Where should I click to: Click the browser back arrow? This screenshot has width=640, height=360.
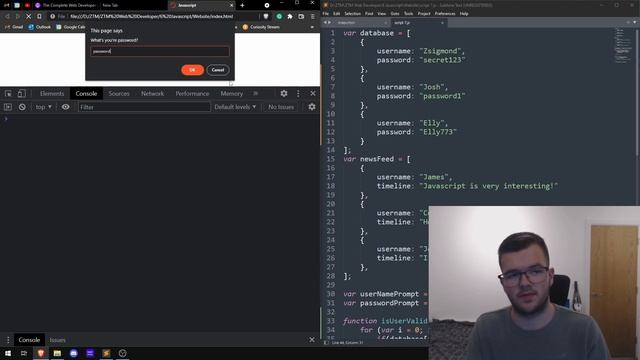[x=7, y=16]
